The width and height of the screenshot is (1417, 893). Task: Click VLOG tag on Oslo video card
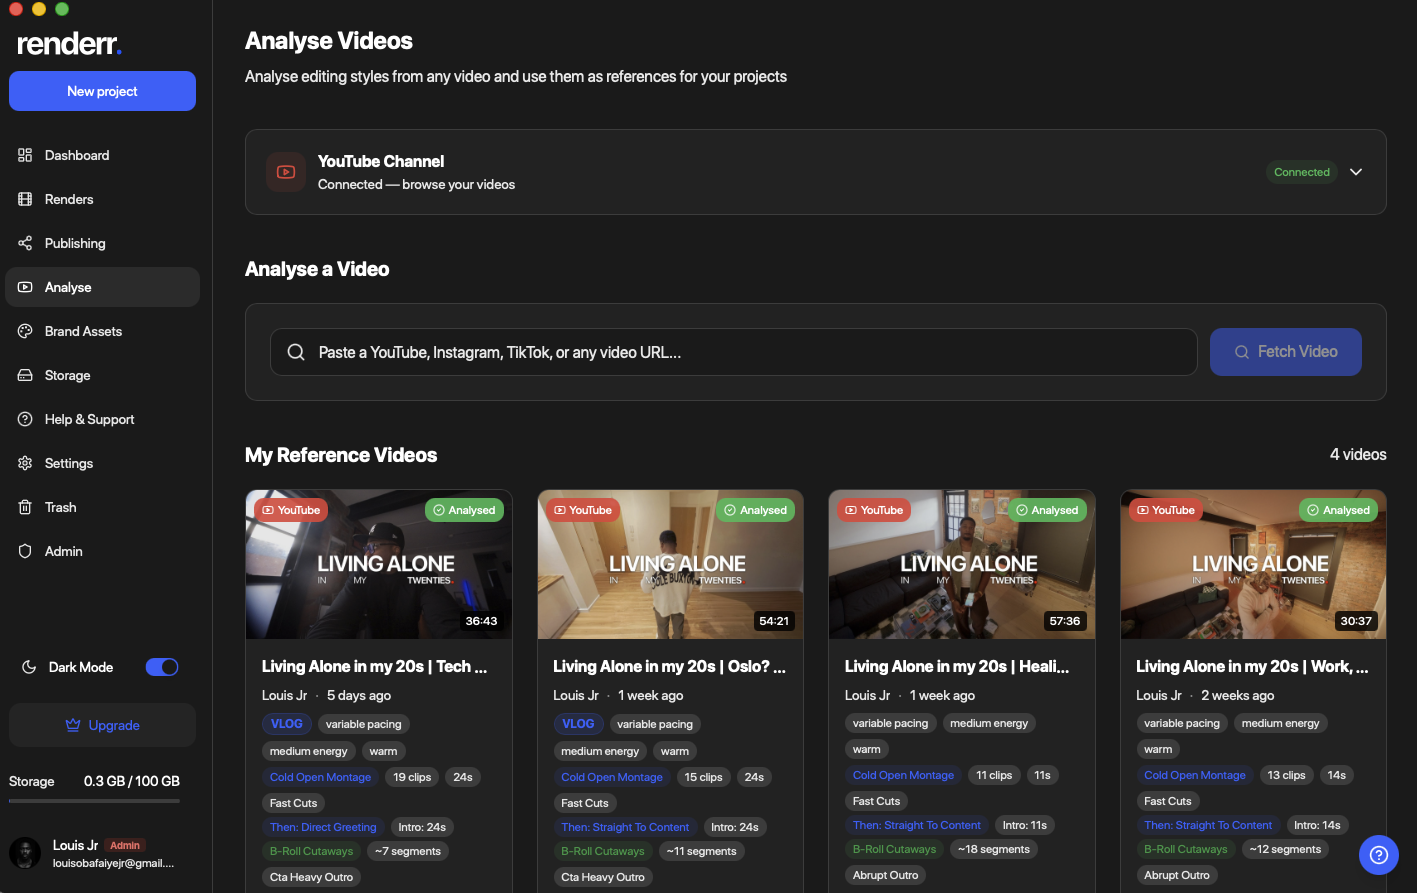(578, 724)
